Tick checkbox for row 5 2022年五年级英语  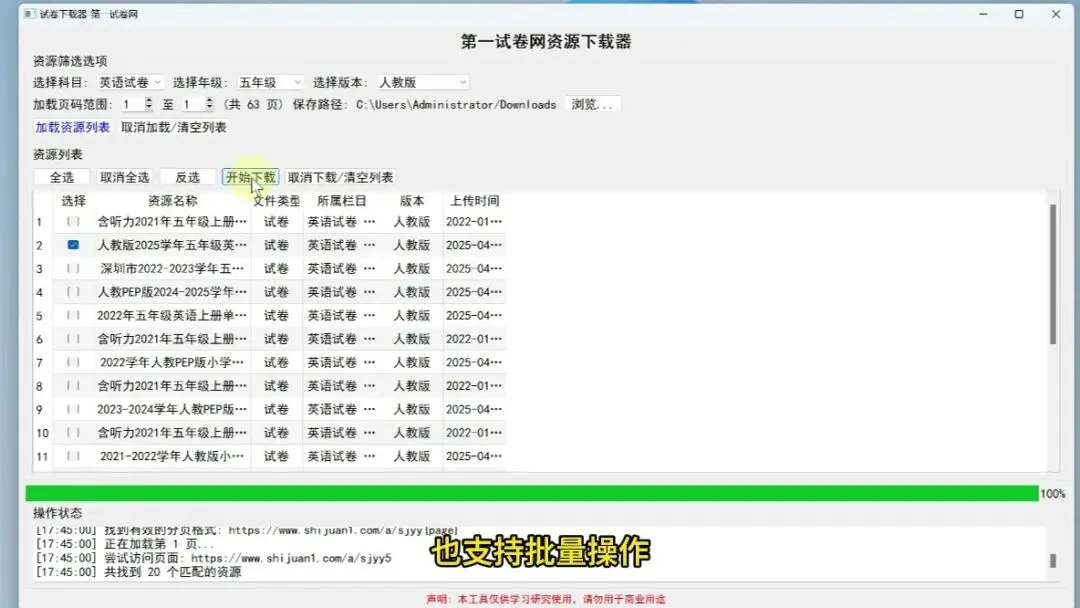click(x=73, y=315)
